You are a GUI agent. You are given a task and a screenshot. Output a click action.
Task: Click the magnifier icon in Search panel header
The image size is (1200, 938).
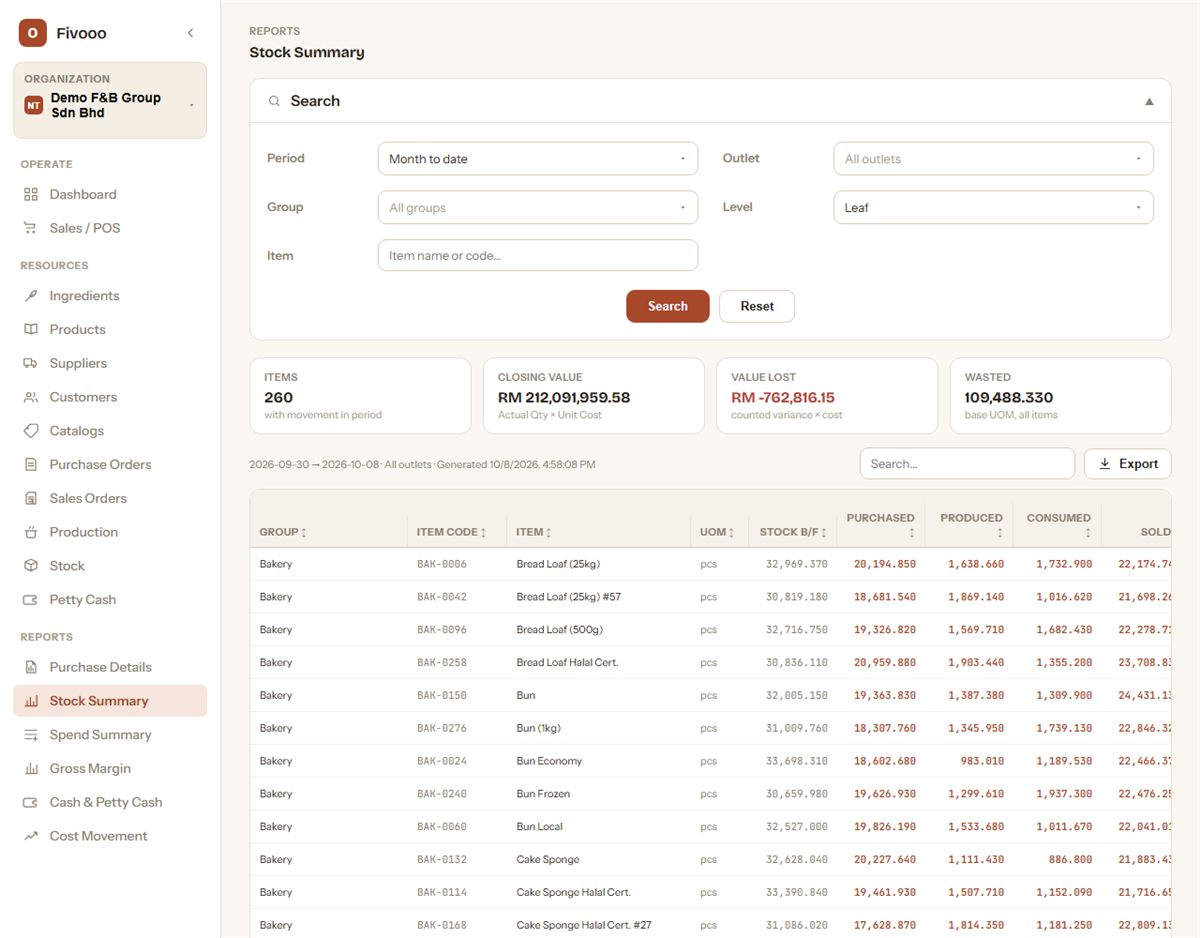point(274,101)
